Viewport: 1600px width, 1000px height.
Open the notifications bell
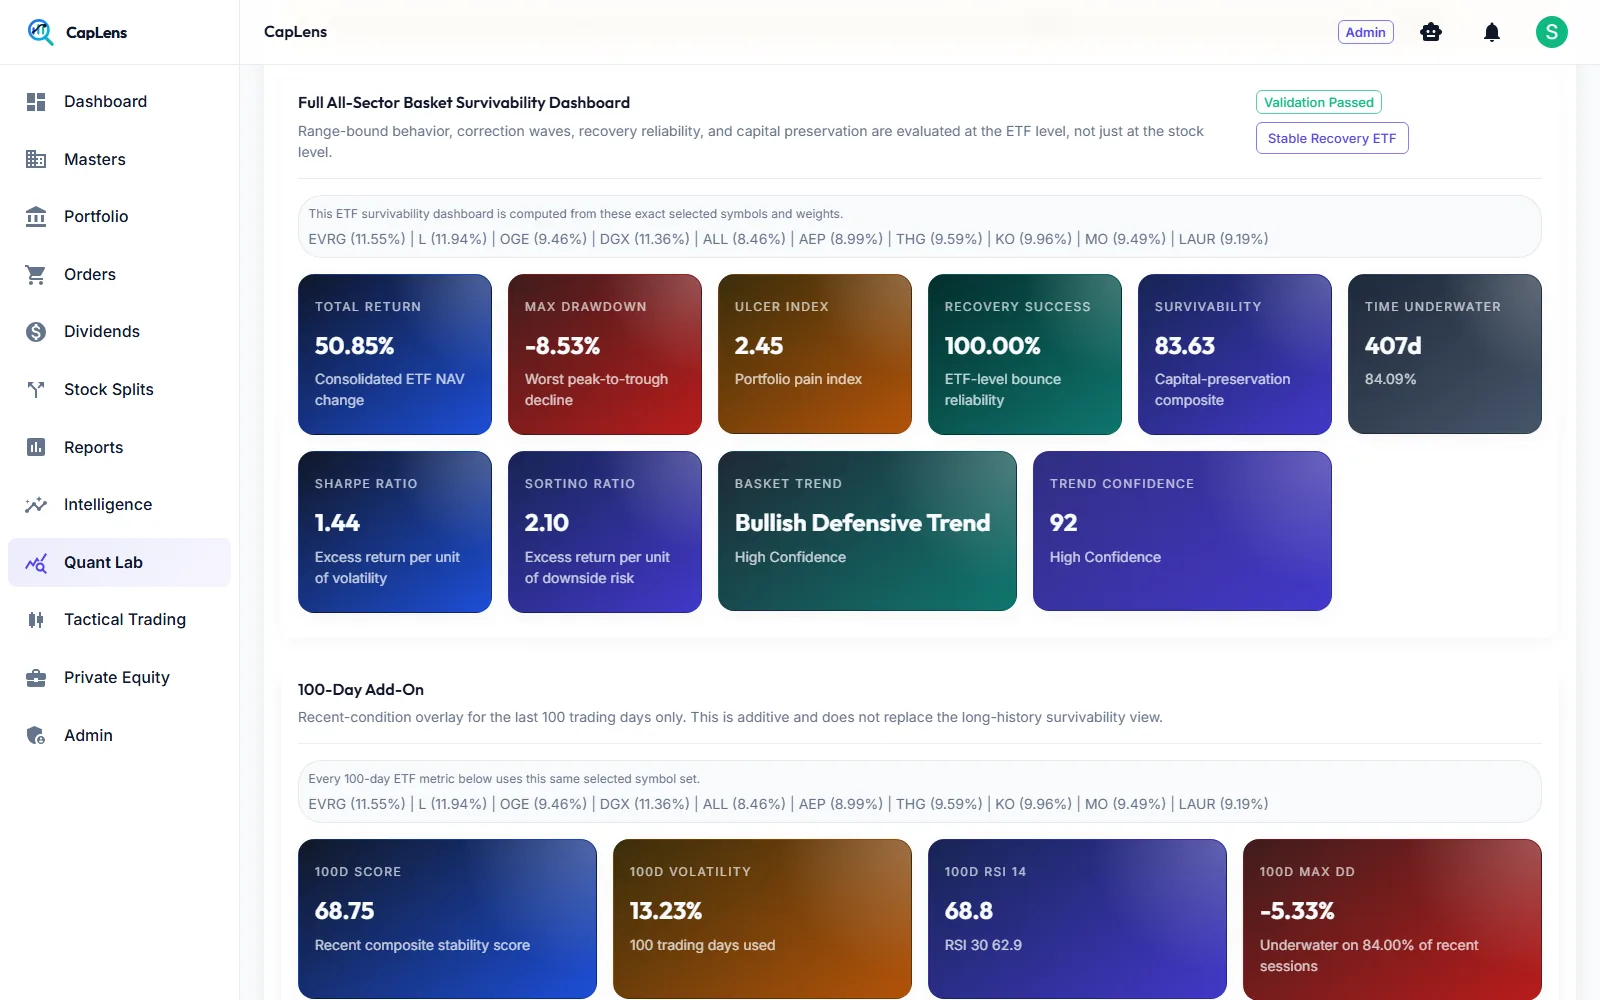click(x=1492, y=32)
